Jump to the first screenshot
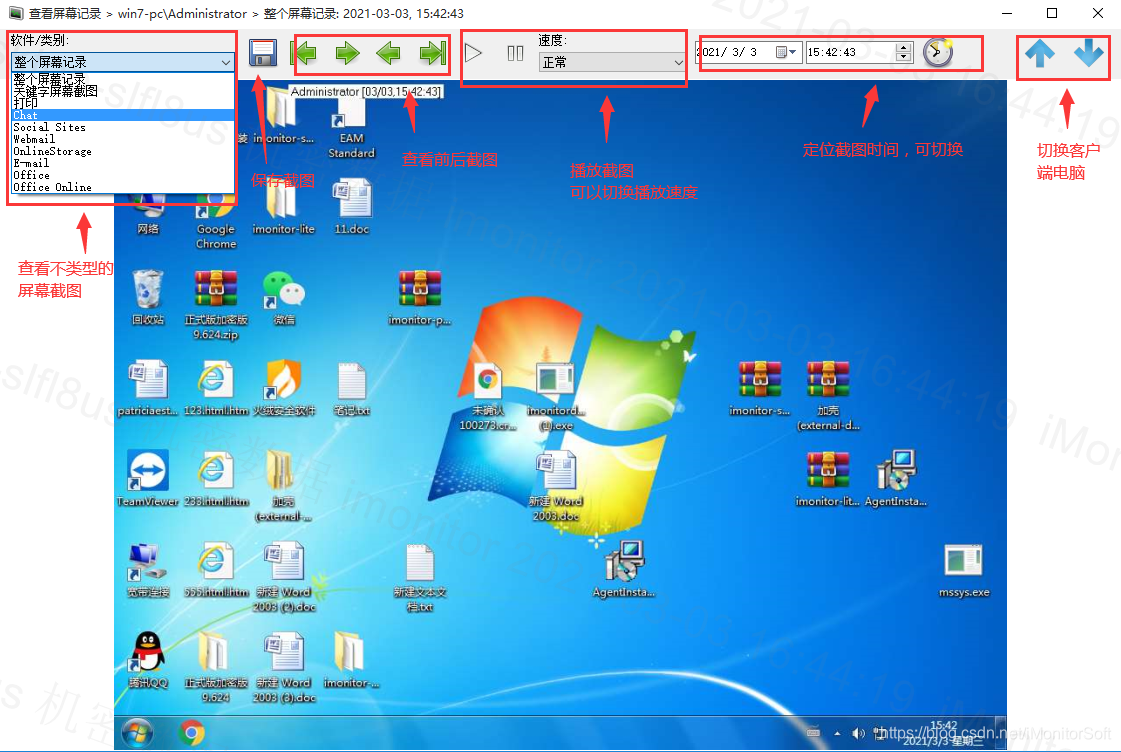This screenshot has width=1121, height=752. pyautogui.click(x=305, y=53)
